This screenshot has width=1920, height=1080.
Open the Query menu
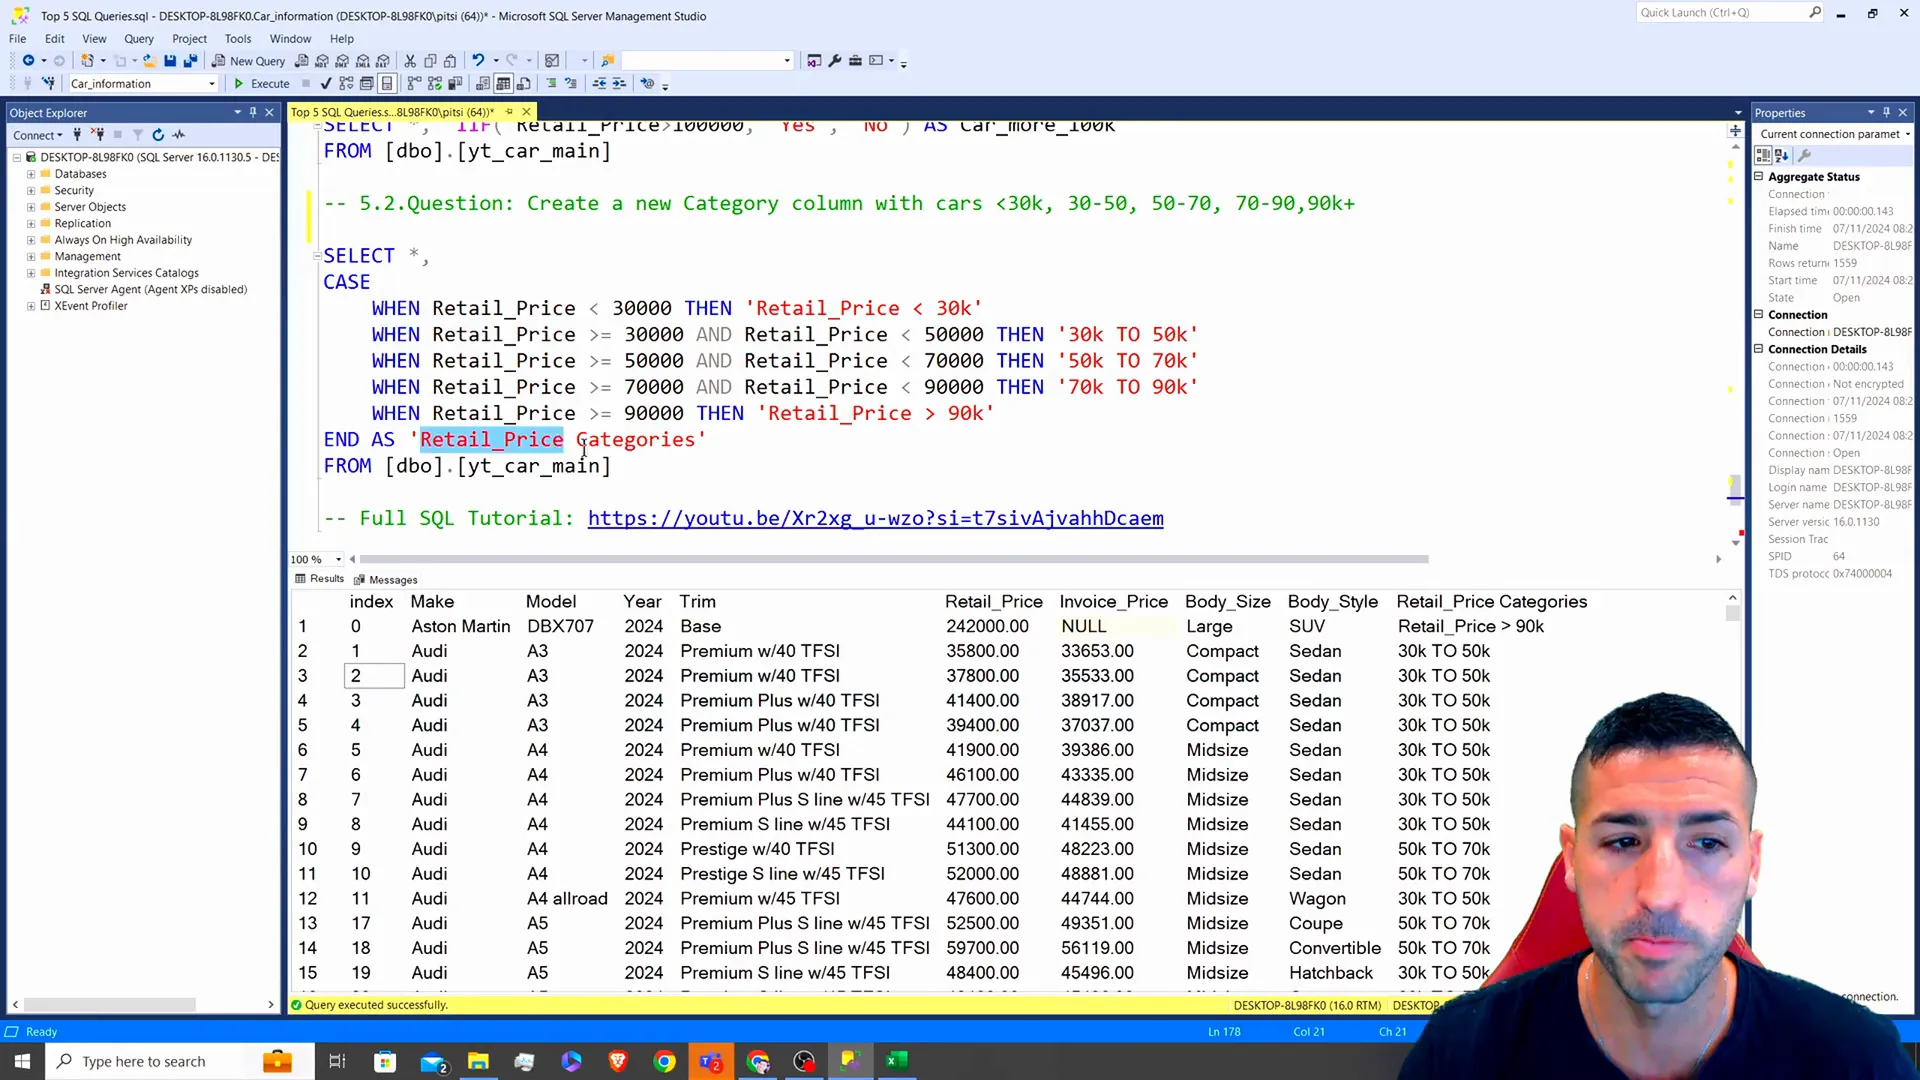click(x=137, y=37)
